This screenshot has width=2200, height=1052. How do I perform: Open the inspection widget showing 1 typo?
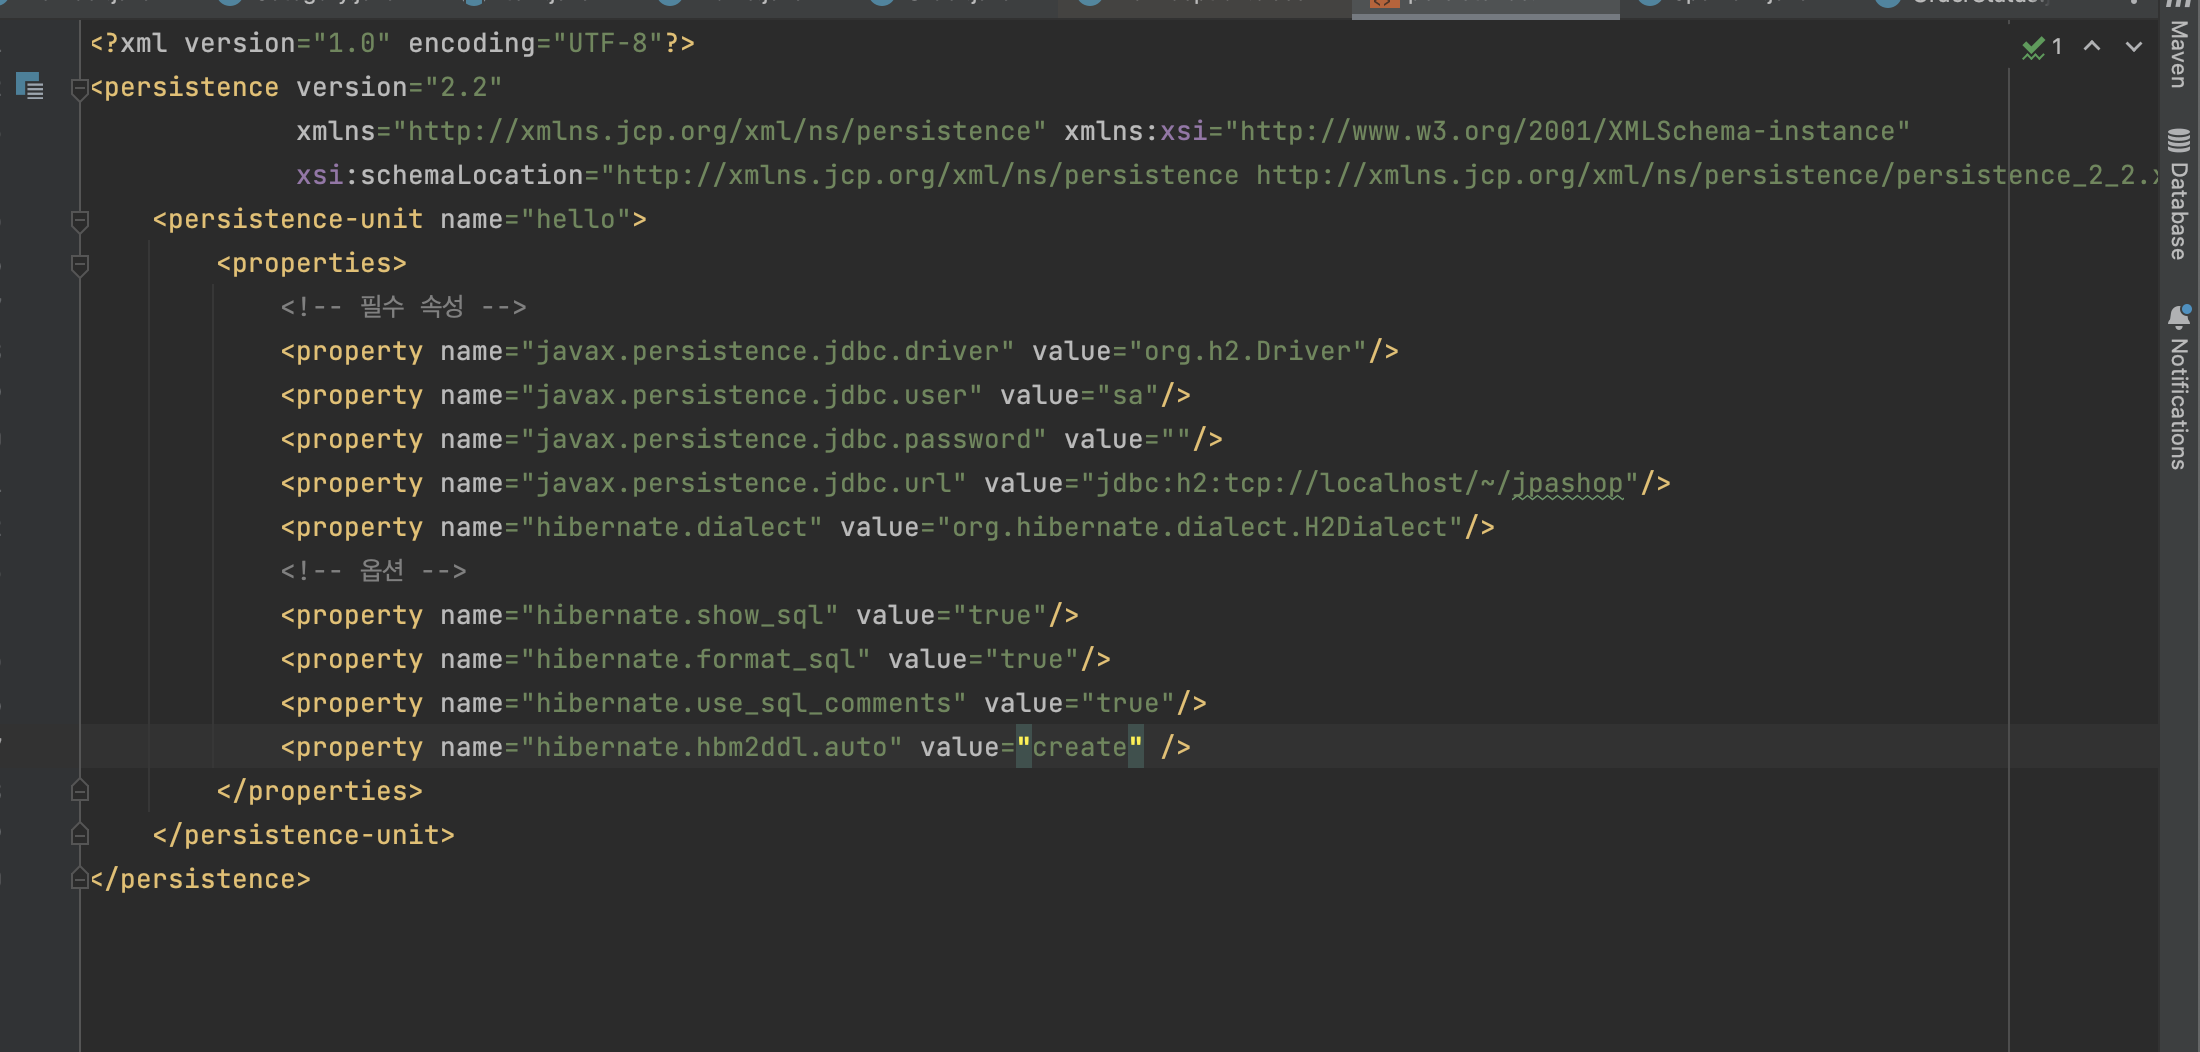click(2042, 47)
